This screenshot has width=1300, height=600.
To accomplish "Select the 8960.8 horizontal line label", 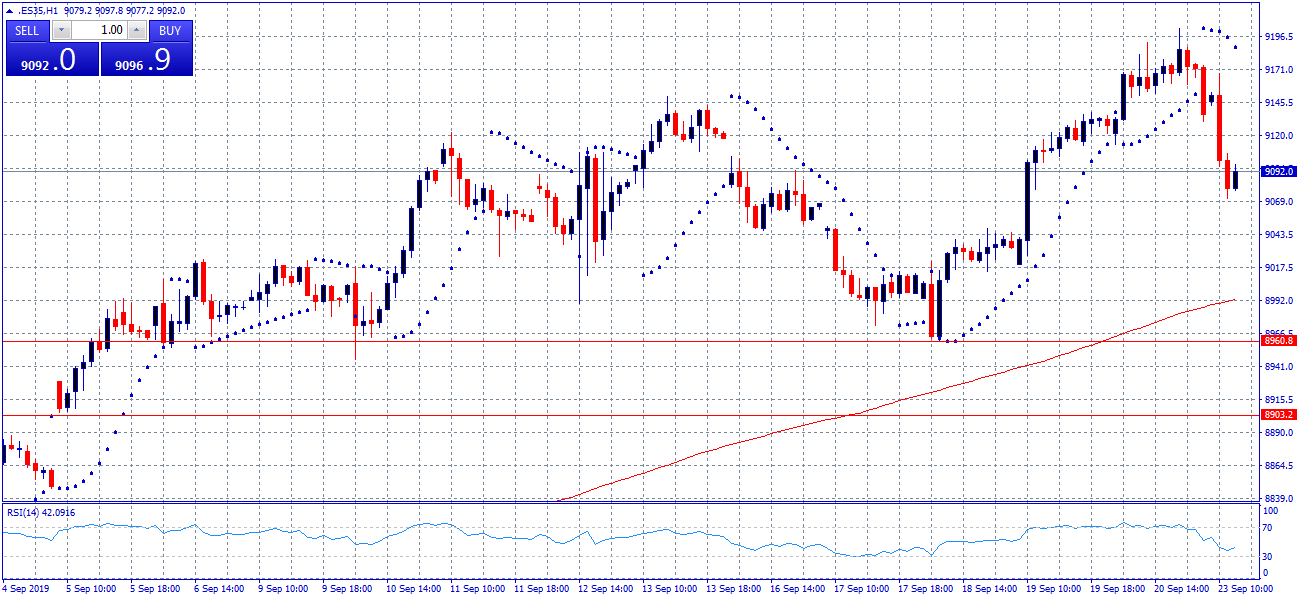I will 1279,341.
